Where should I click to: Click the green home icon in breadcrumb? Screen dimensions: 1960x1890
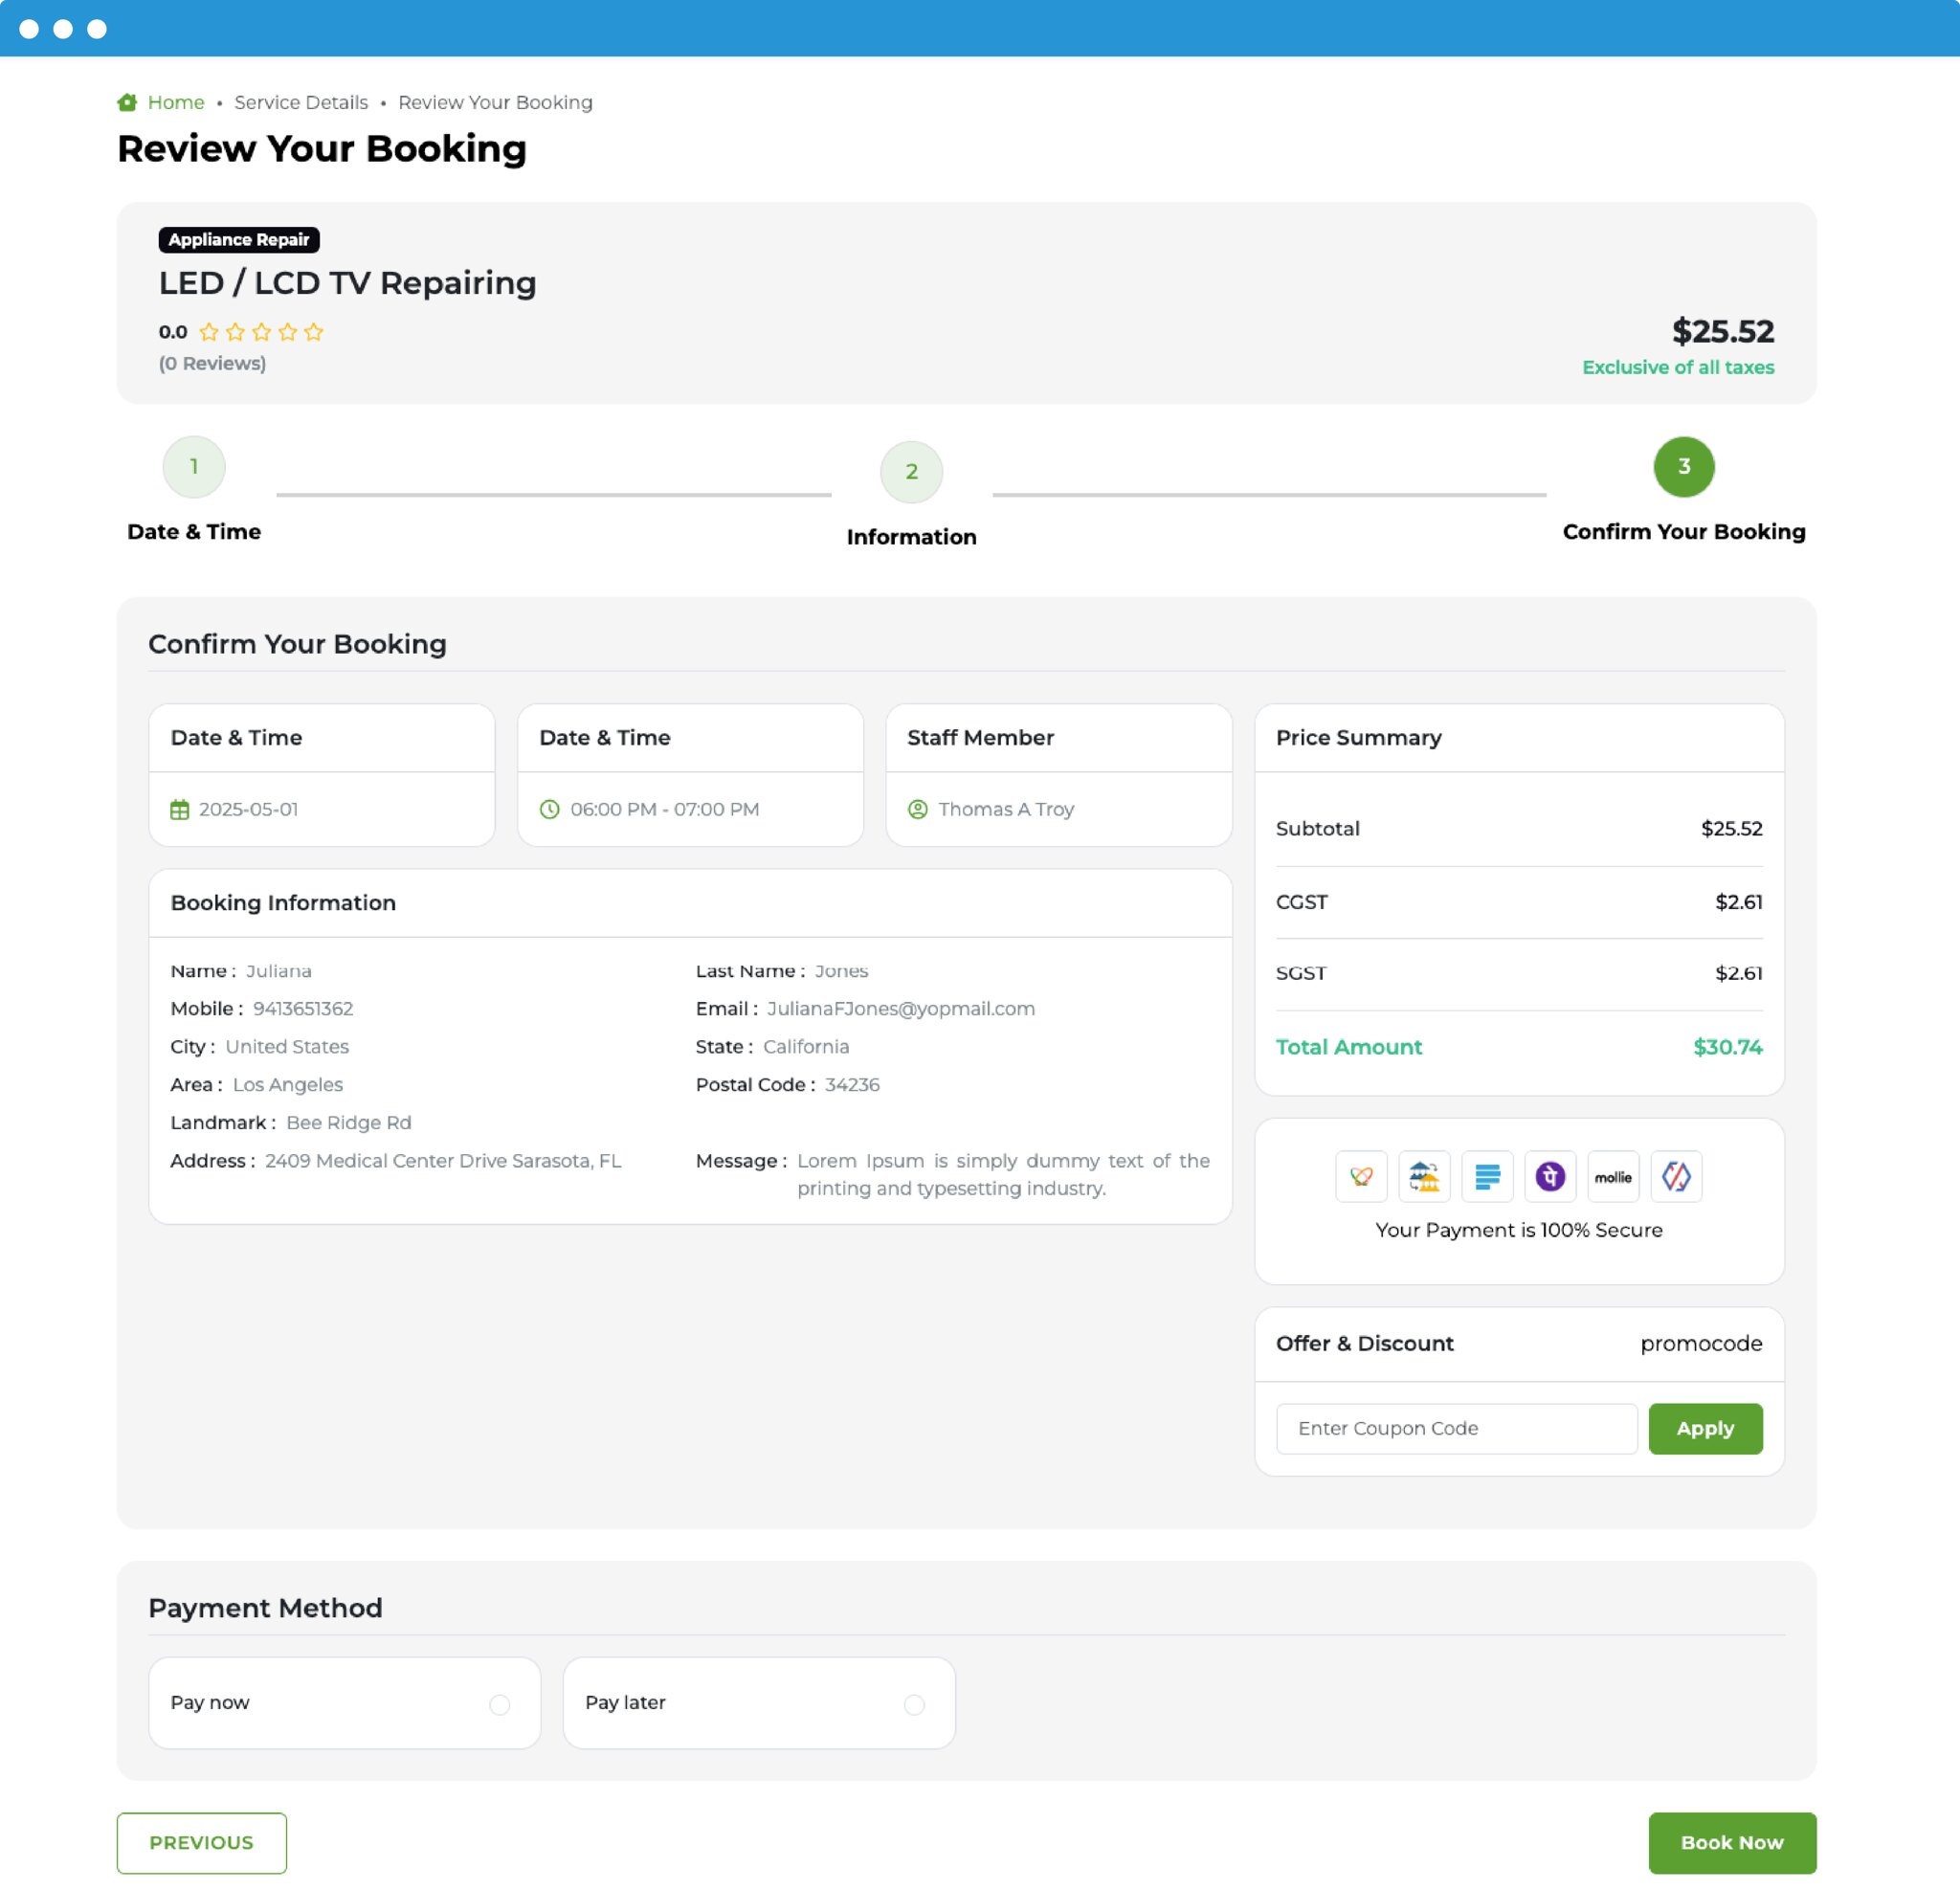click(127, 102)
